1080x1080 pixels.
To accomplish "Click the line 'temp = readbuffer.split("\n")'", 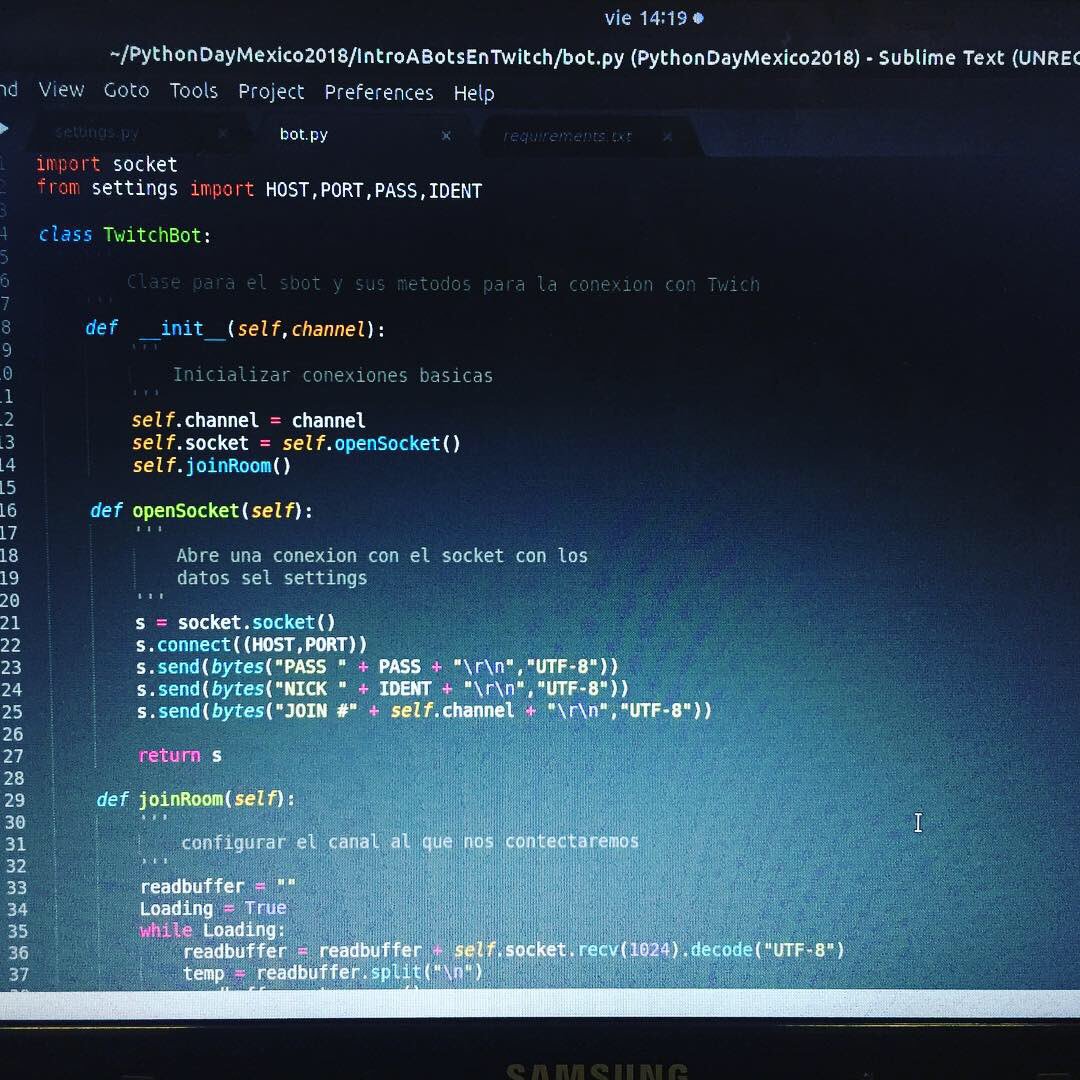I will (x=333, y=973).
